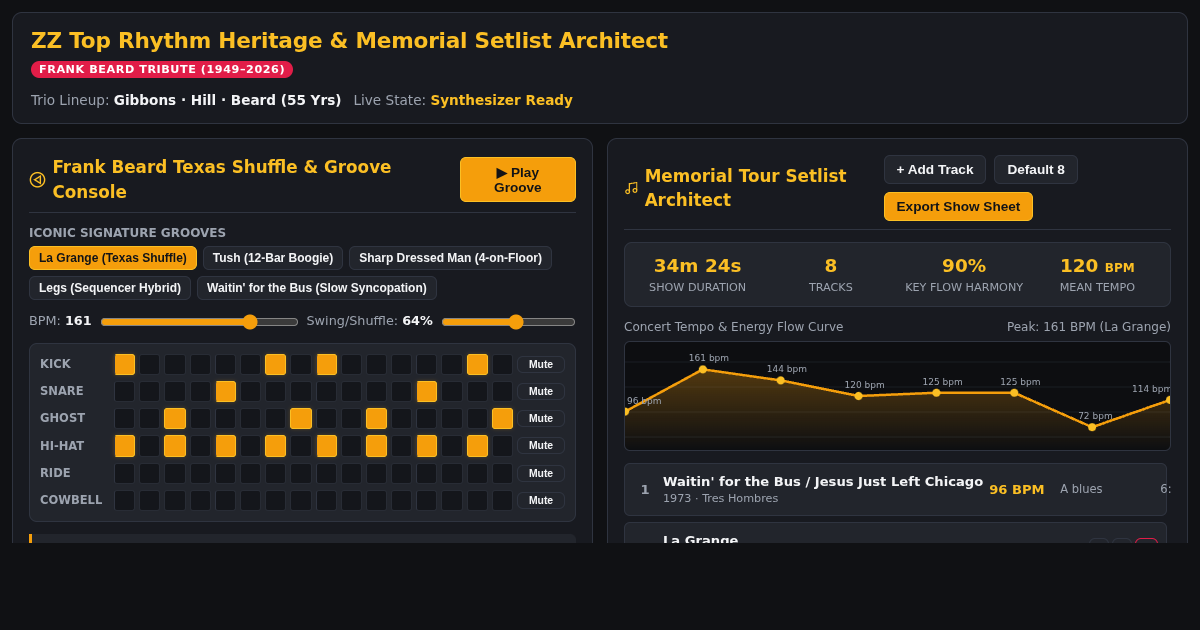Choose Legs (Sequencer Hybrid) groove preset
The height and width of the screenshot is (630, 1200).
[x=110, y=288]
